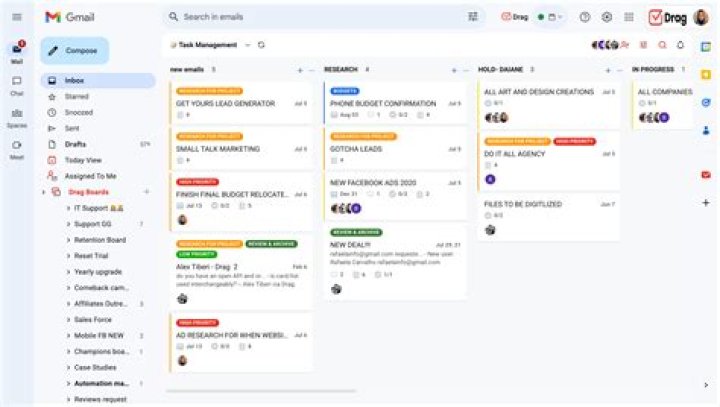Viewport: 720px width, 407px height.
Task: Open Gmail settings gear
Action: 607,17
